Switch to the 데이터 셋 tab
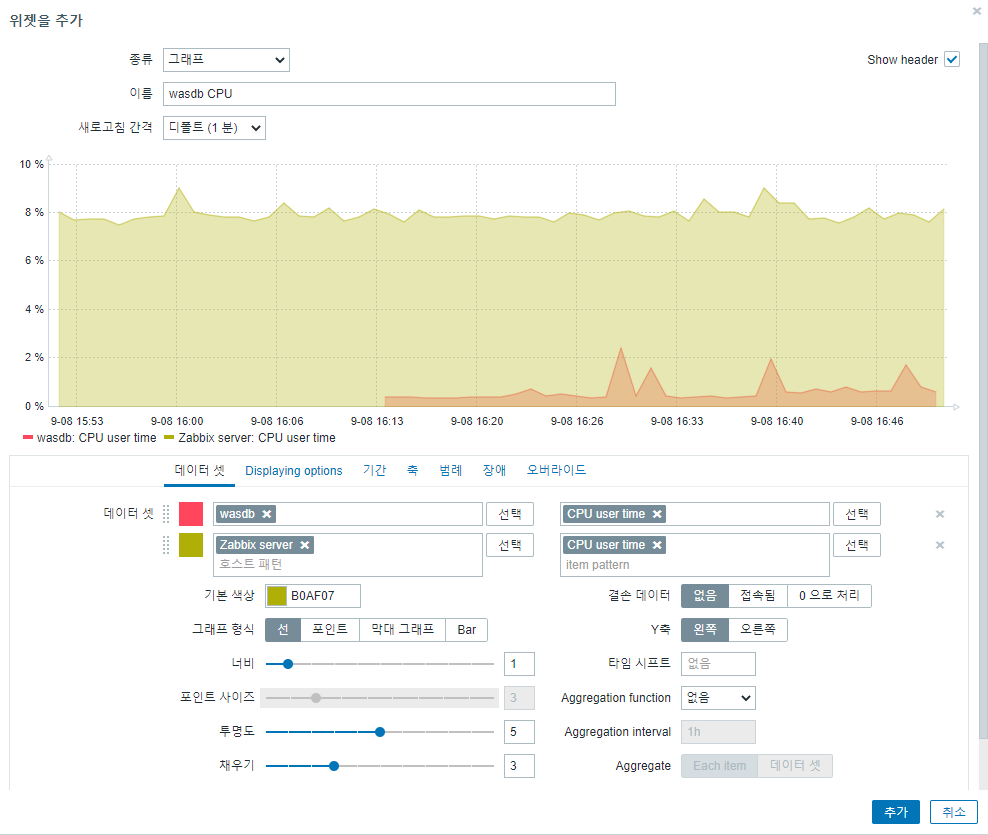988x835 pixels. click(x=199, y=471)
